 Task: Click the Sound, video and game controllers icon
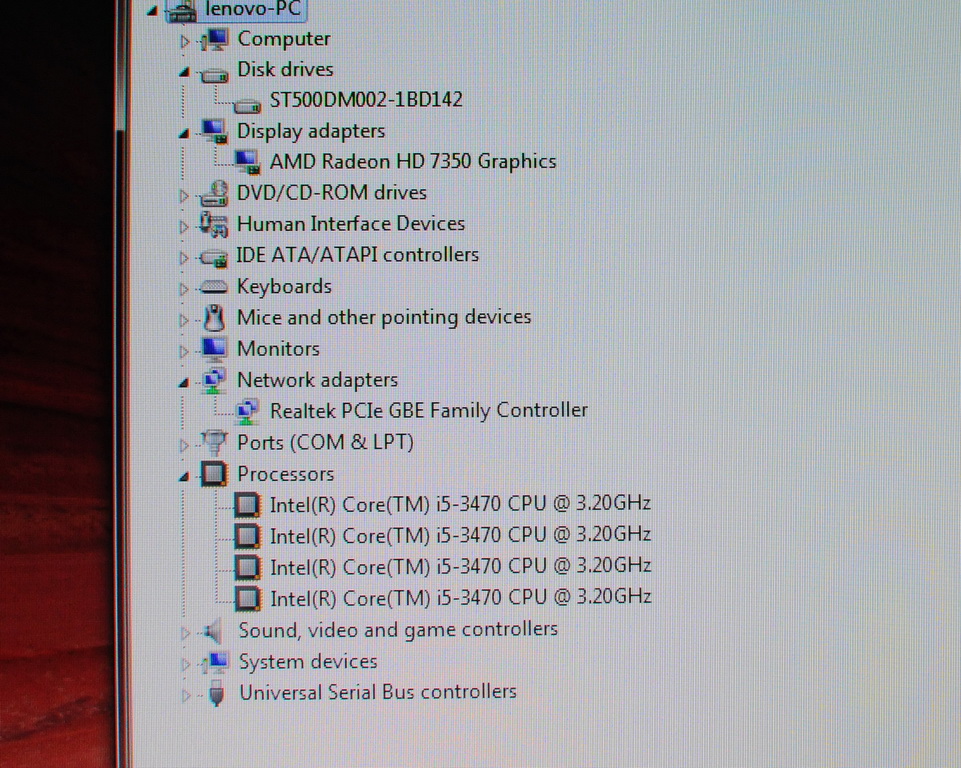(x=213, y=631)
